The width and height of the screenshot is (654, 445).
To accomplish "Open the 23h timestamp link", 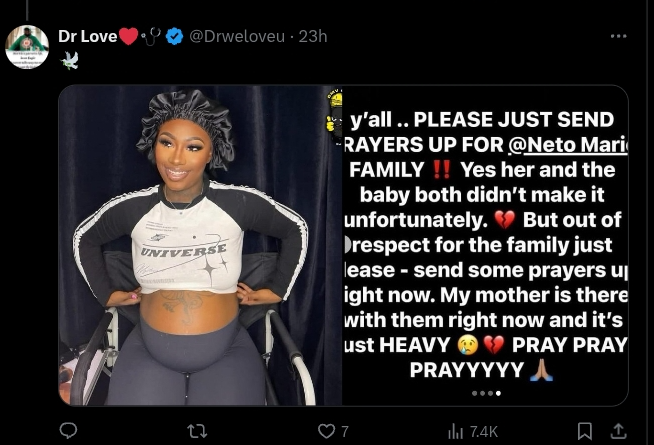I will pos(313,36).
